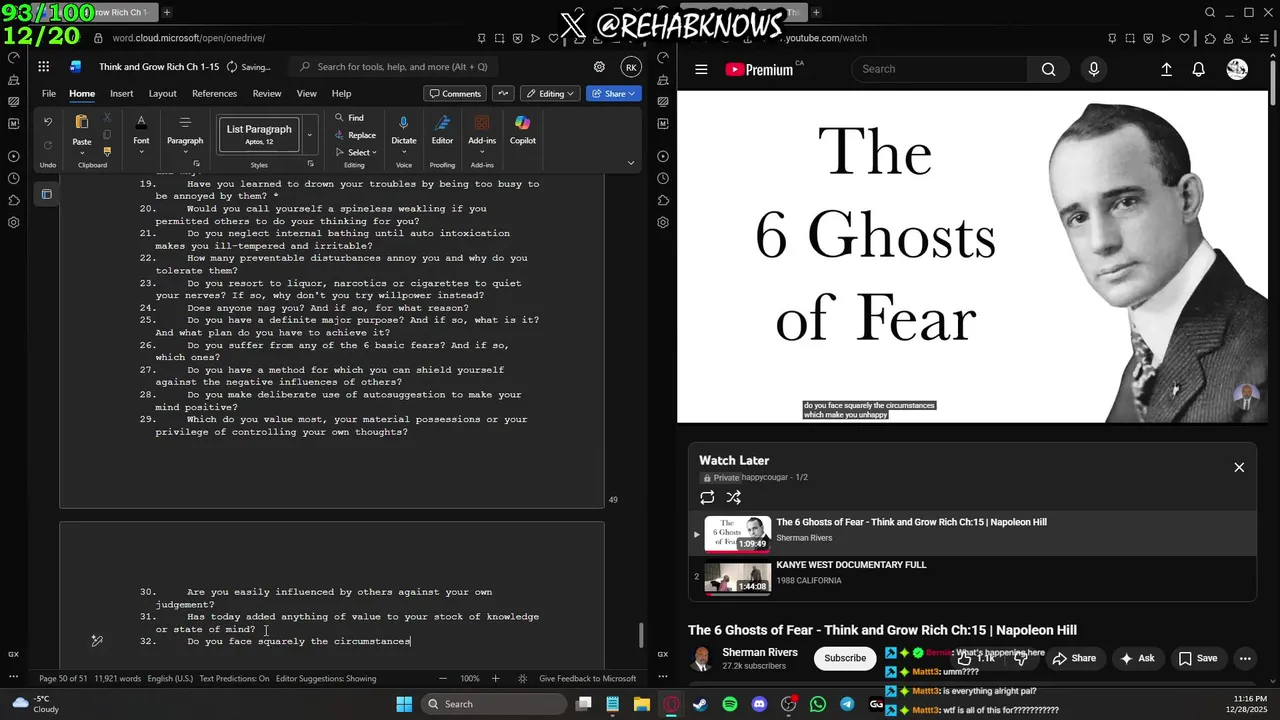Click the YouTube search input field
The height and width of the screenshot is (720, 1280).
point(939,69)
